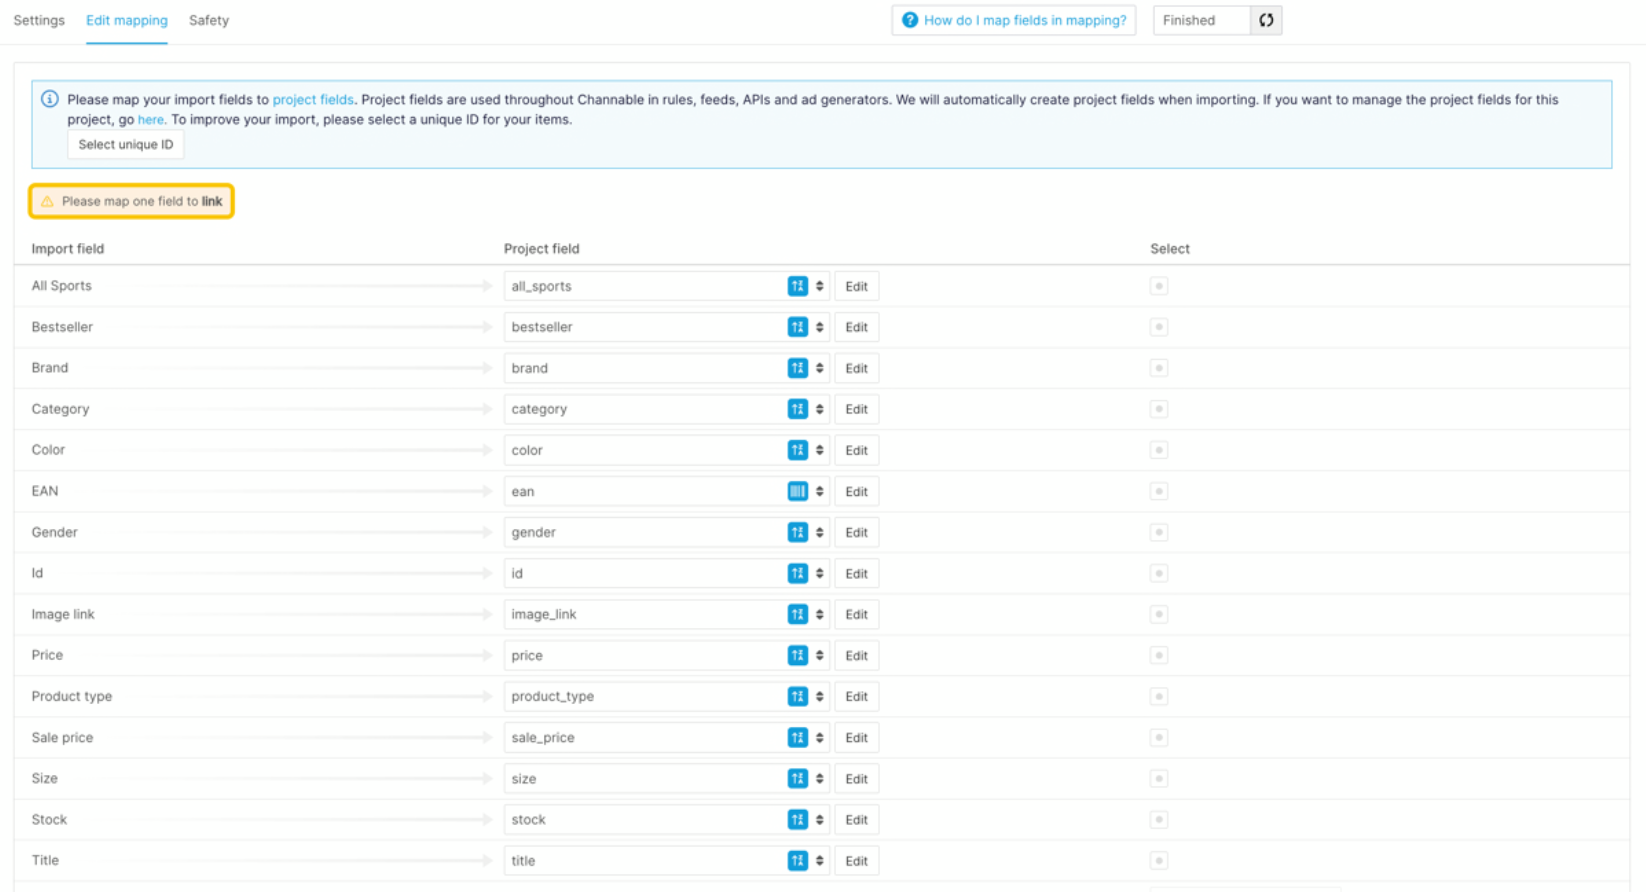Open the 'project fields' link
Viewport: 1646px width, 892px height.
(313, 99)
